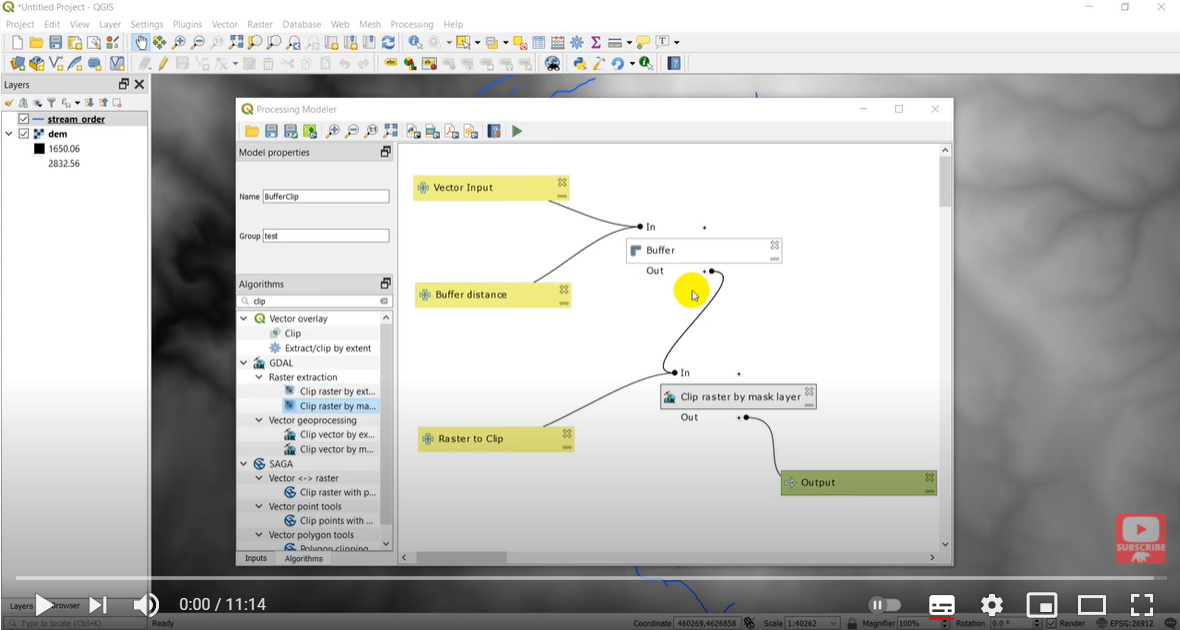
Task: Collapse the Vector overlay algorithm group
Action: 242,318
